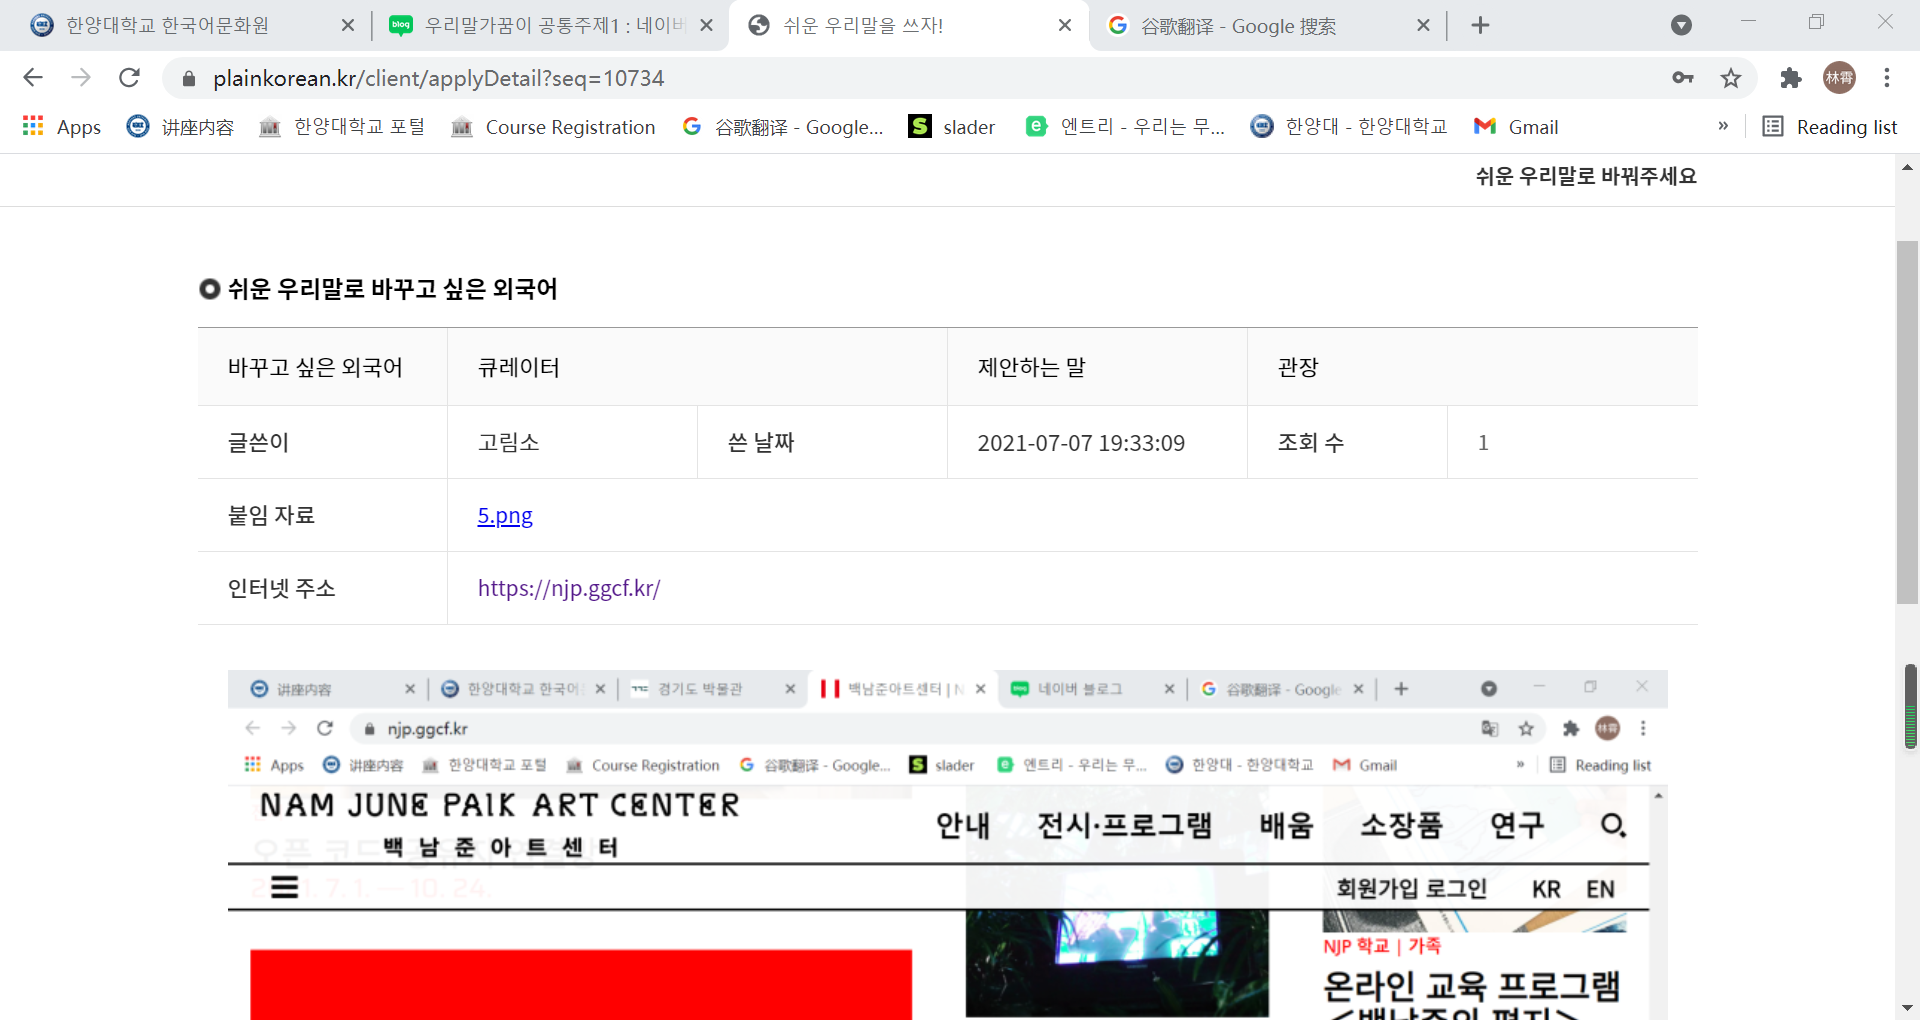Switch to the 한양대학교 한국어문화원 tab
Image resolution: width=1920 pixels, height=1020 pixels.
[x=167, y=25]
